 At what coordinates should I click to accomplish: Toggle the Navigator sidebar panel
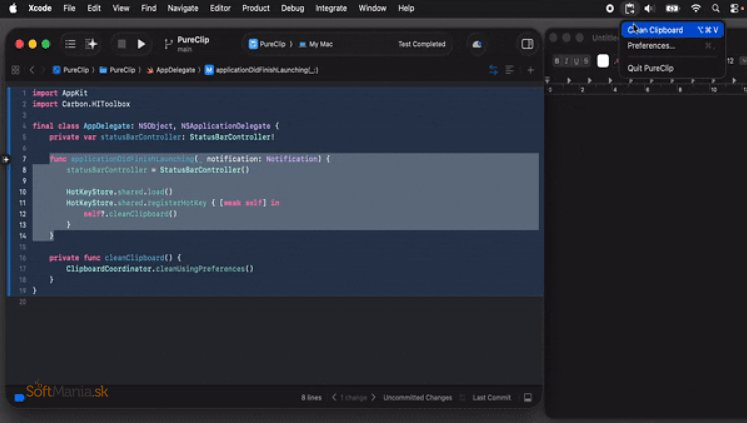click(x=70, y=44)
